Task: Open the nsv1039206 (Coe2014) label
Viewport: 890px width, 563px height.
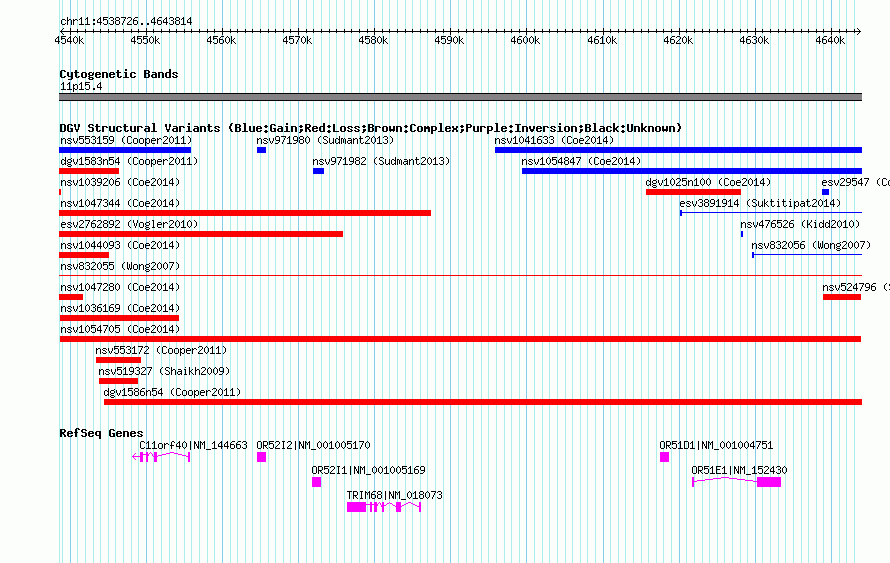Action: (x=120, y=182)
